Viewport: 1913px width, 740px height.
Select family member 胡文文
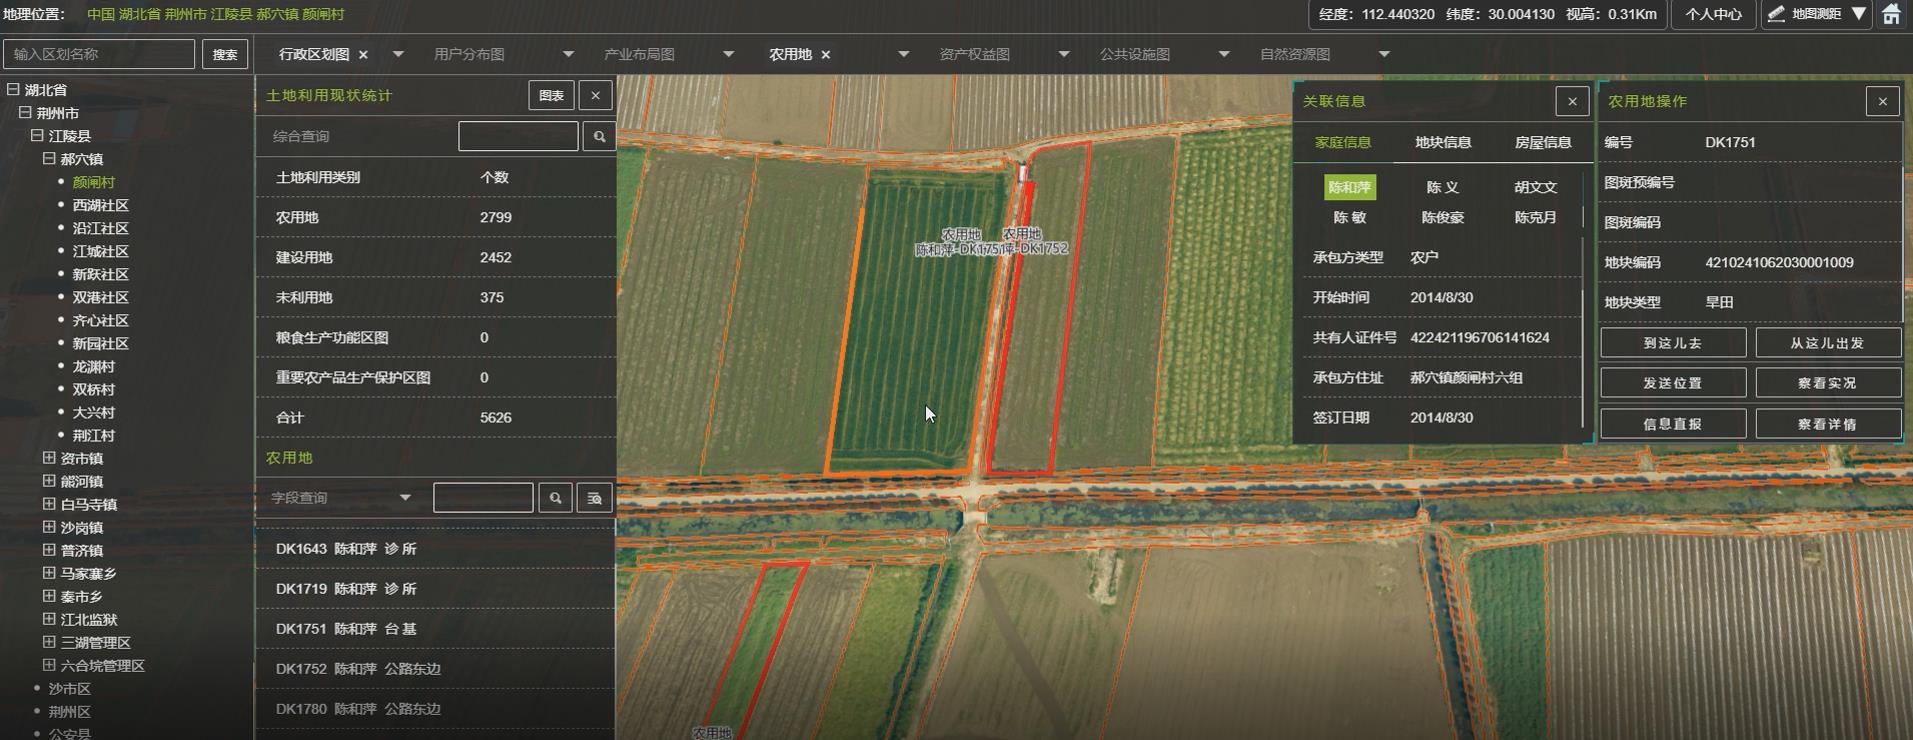1536,187
